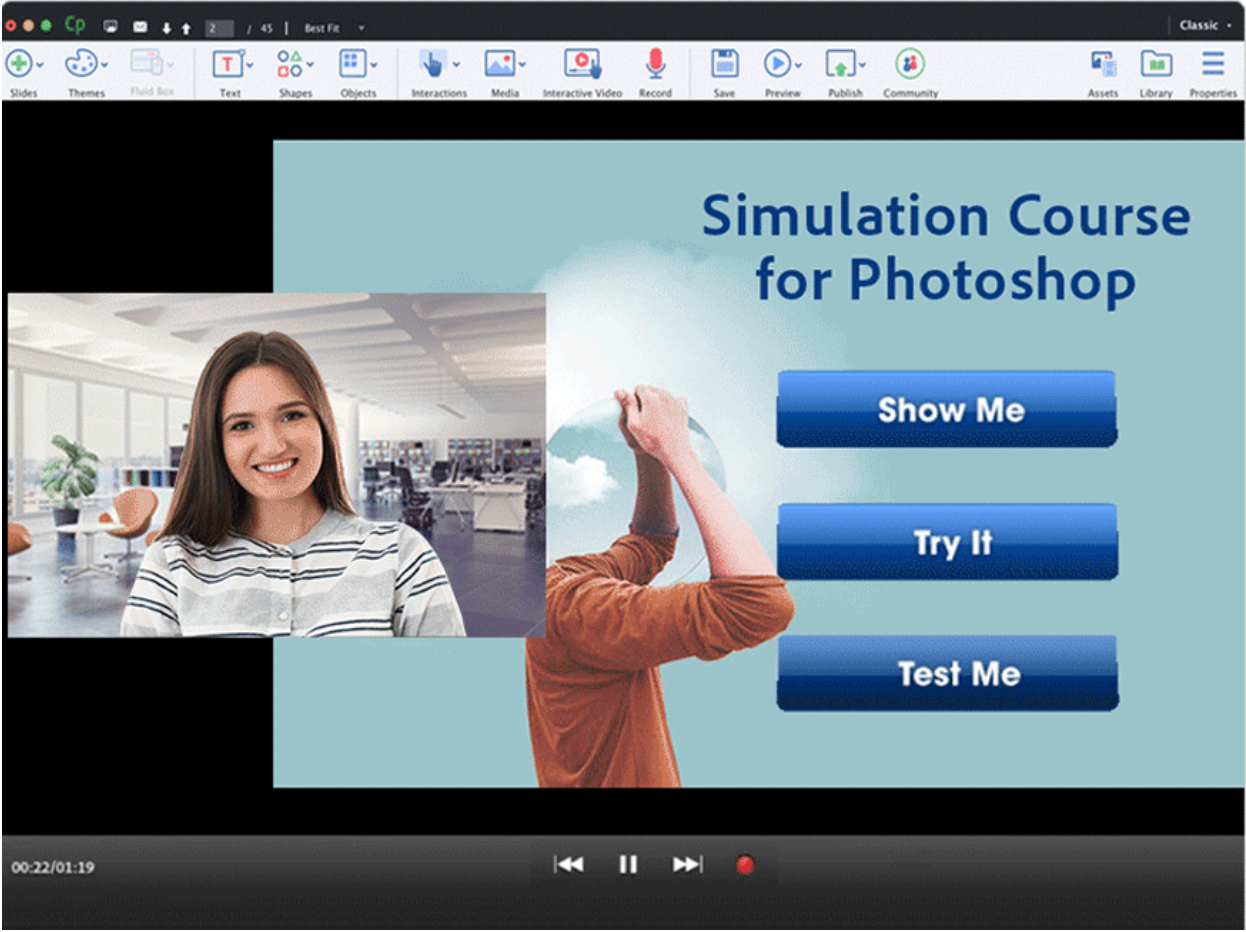The width and height of the screenshot is (1246, 932).
Task: Expand the dropdown arrow beside Interactions
Action: [x=456, y=65]
